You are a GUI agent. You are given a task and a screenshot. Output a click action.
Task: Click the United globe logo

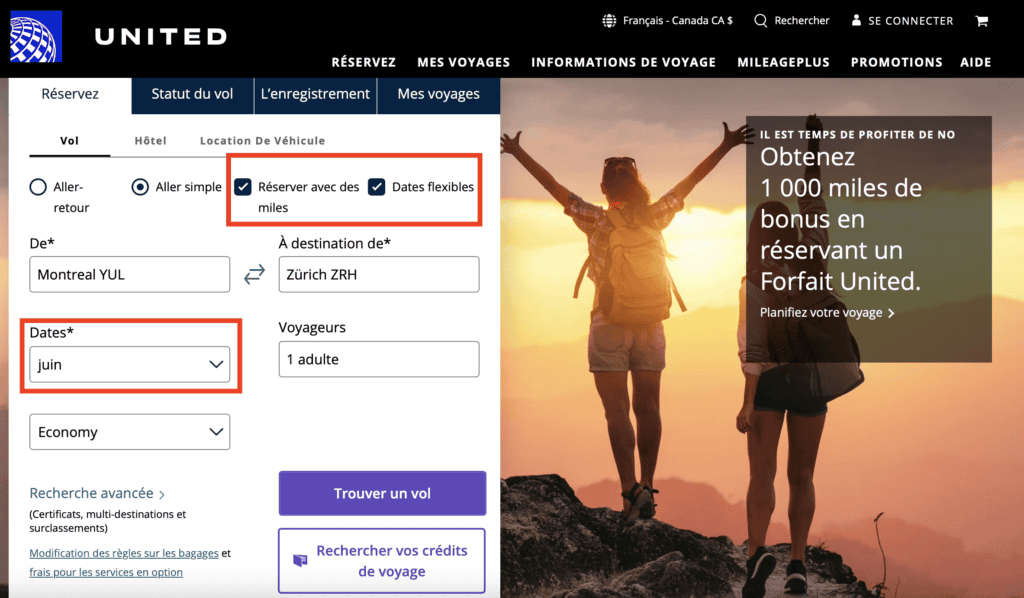(x=35, y=35)
